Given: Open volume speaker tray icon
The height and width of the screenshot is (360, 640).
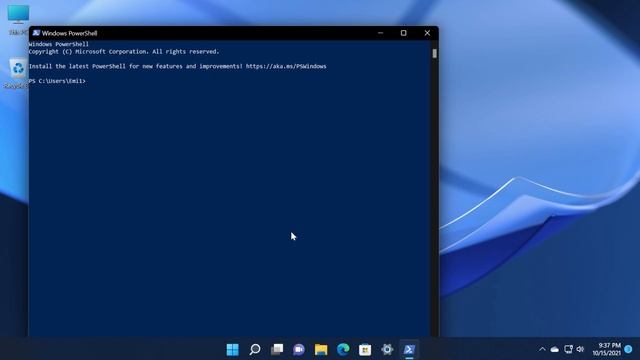Looking at the screenshot, I should coord(580,349).
